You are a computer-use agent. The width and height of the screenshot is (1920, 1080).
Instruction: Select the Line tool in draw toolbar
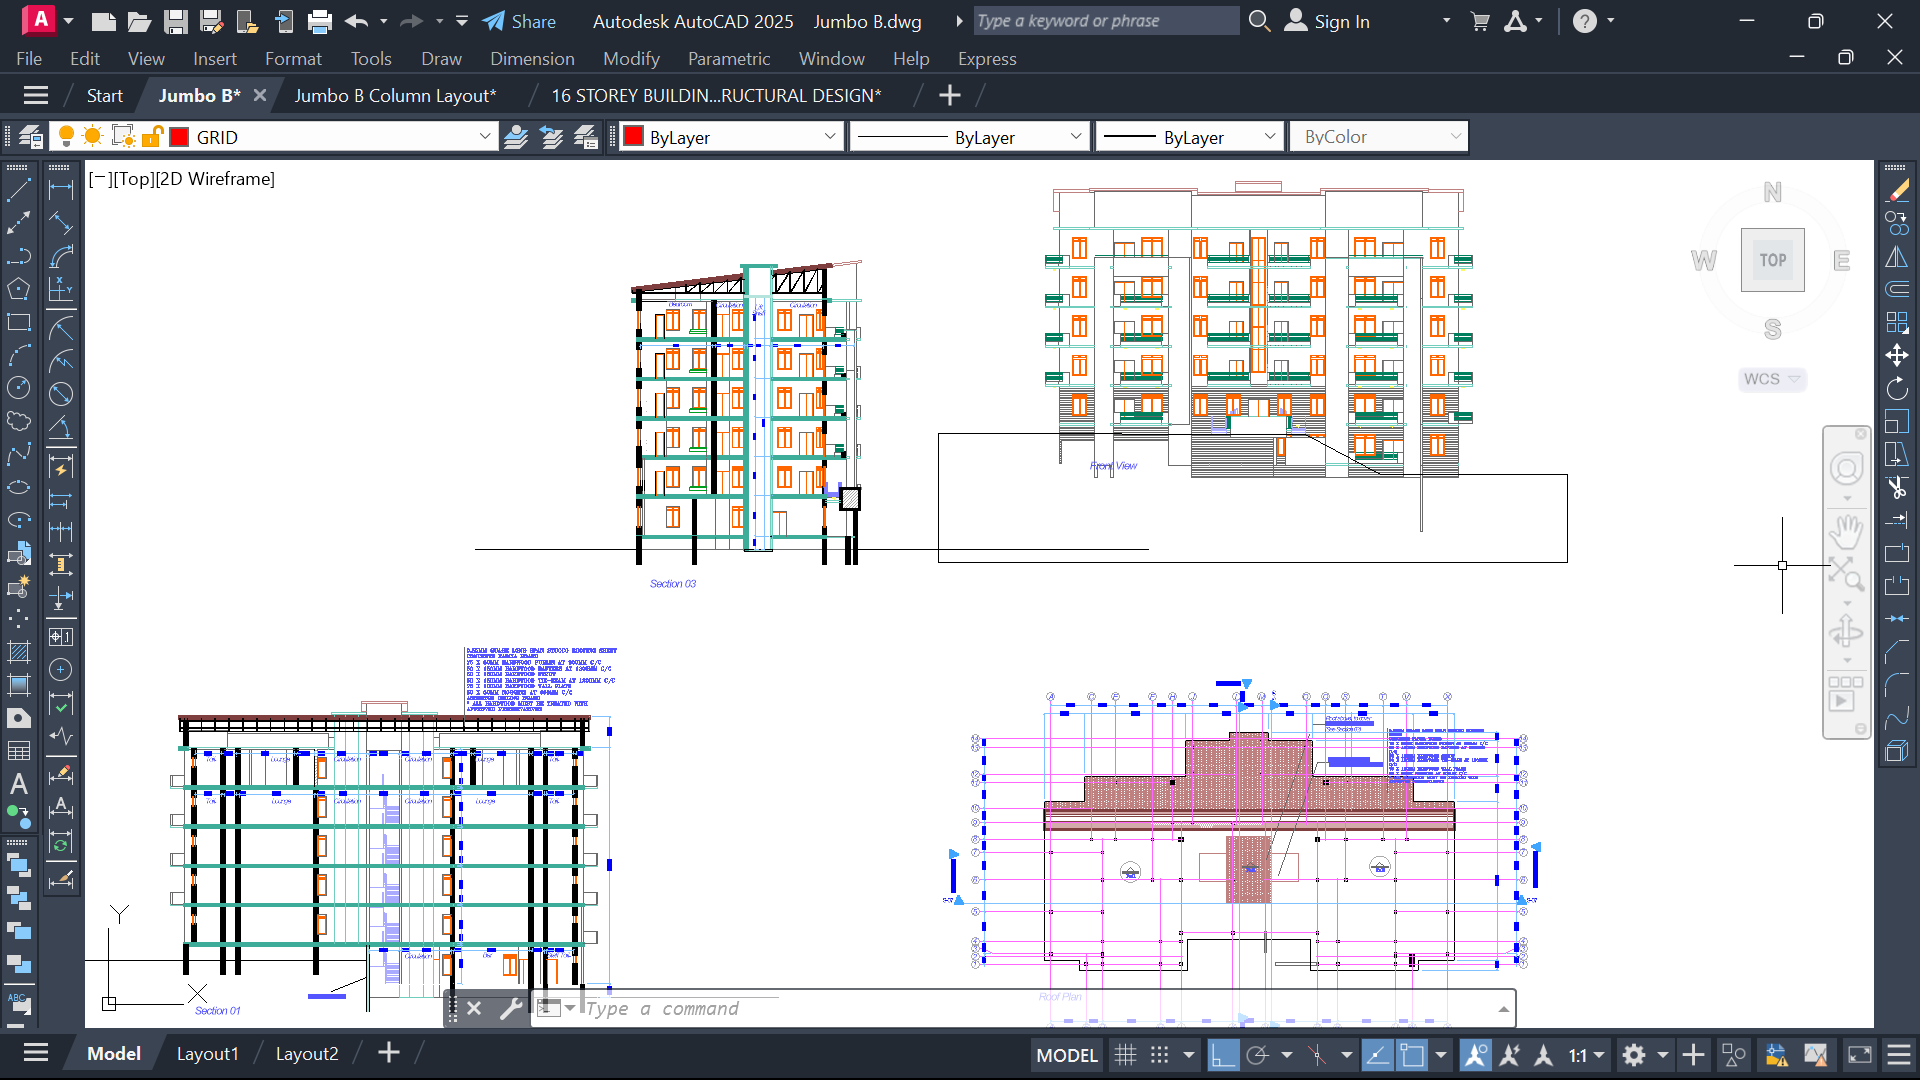point(19,190)
